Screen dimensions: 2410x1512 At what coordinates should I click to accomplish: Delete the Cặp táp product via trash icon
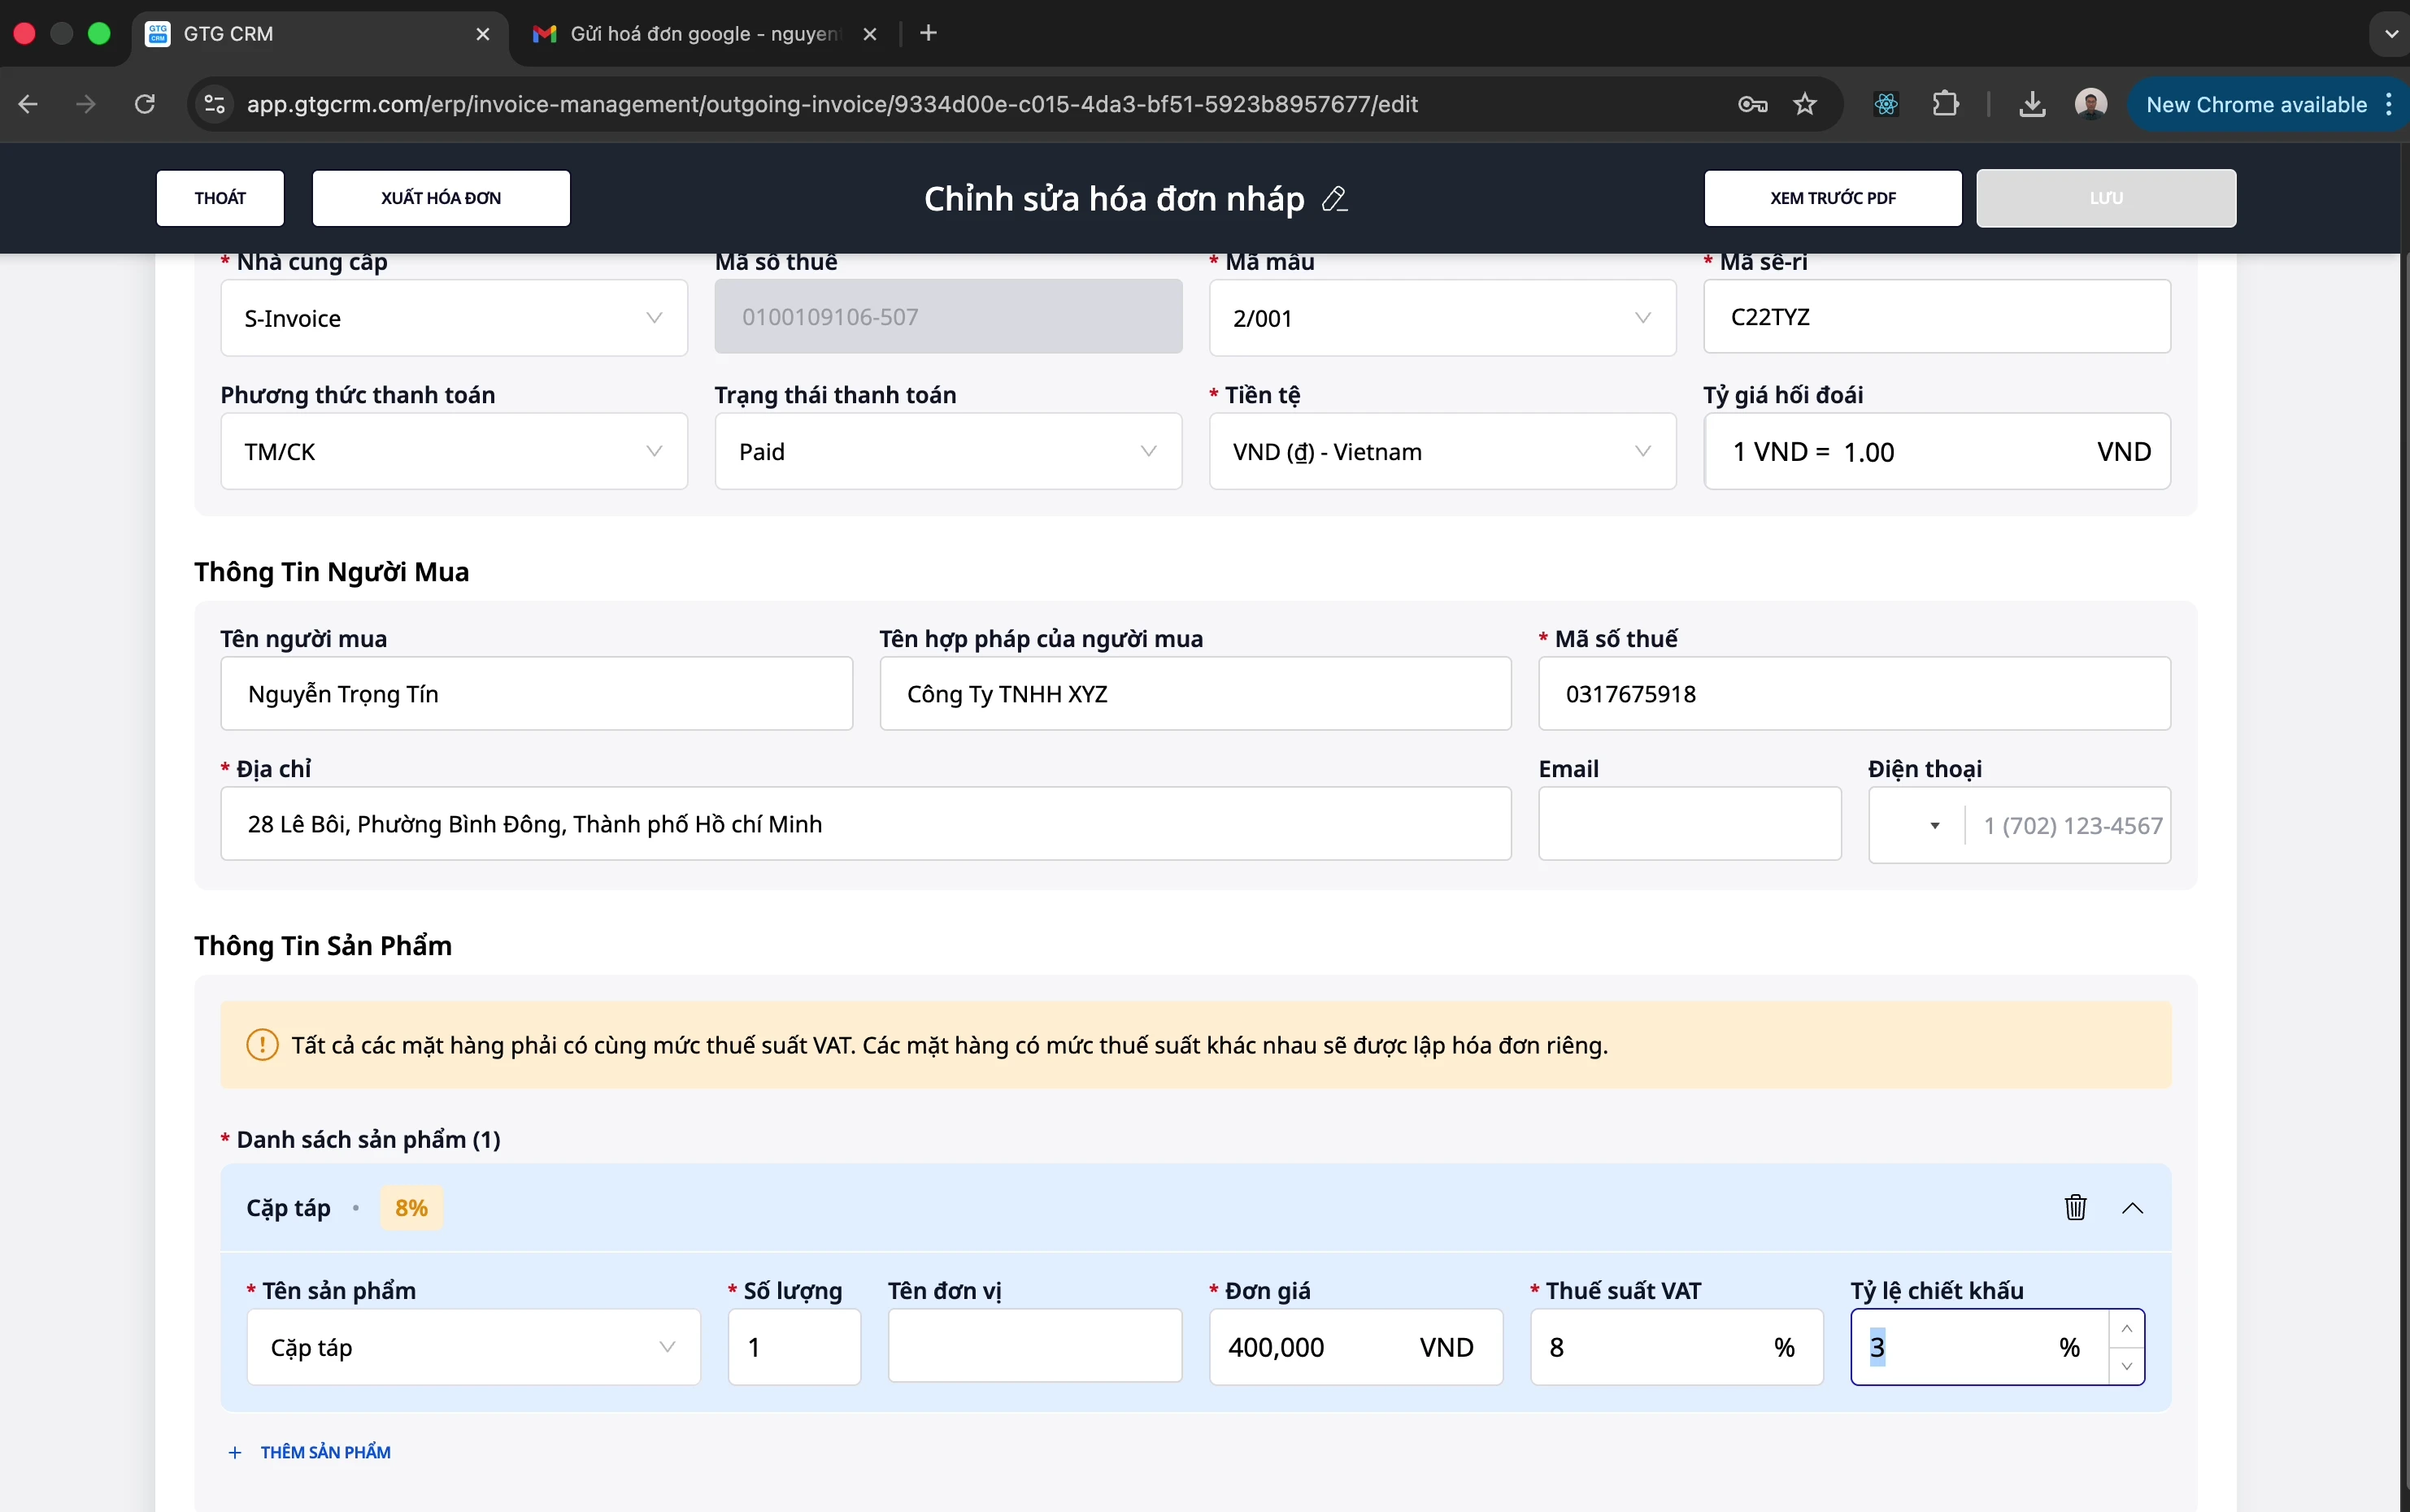coord(2076,1208)
